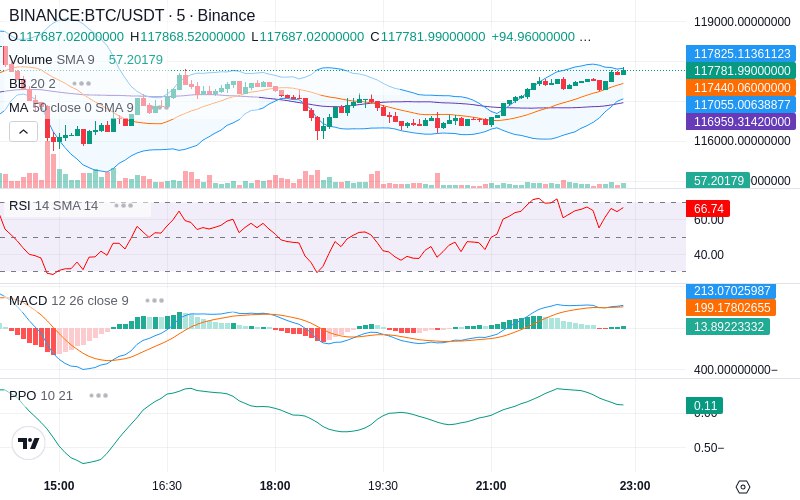
Task: Click the 119000.00000000 price axis label
Action: click(x=742, y=22)
